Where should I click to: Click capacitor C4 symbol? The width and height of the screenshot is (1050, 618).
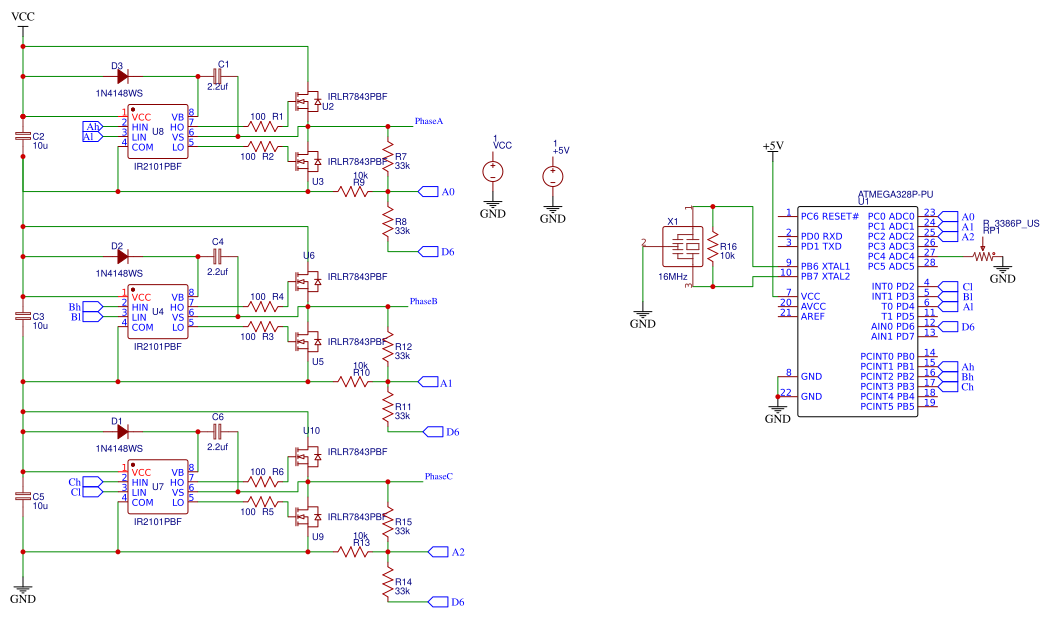(x=218, y=256)
